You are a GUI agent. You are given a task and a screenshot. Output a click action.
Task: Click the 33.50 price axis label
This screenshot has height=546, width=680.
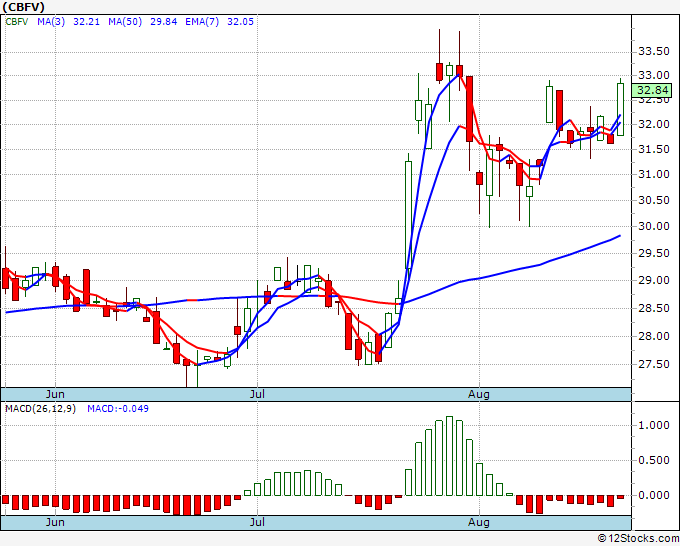tap(654, 52)
